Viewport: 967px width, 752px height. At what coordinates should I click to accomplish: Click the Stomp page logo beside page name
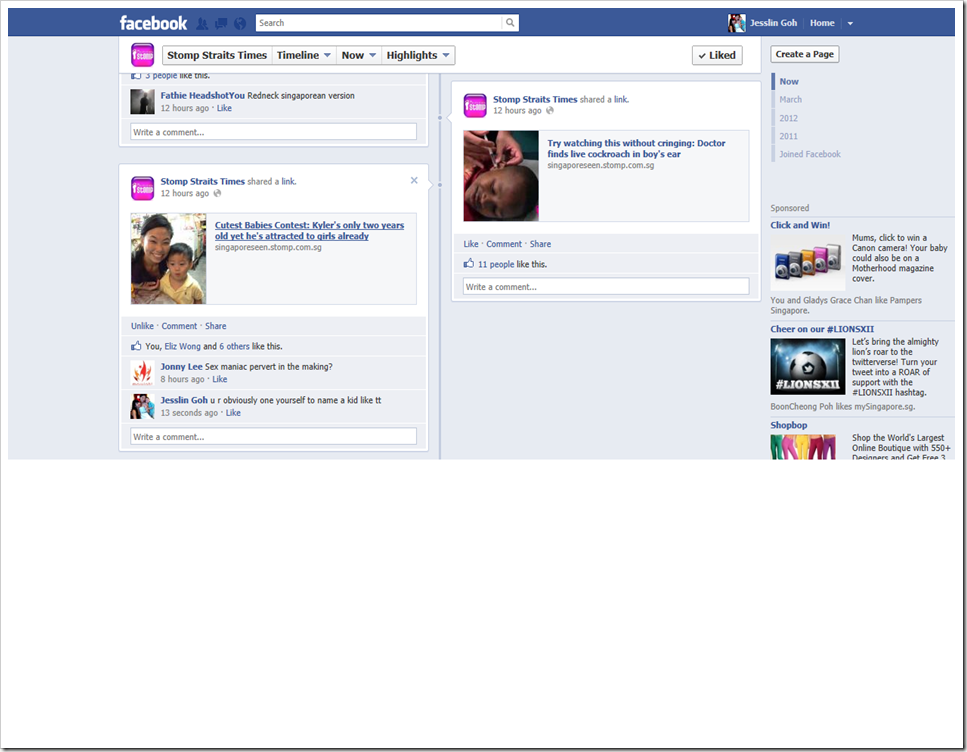(x=142, y=55)
